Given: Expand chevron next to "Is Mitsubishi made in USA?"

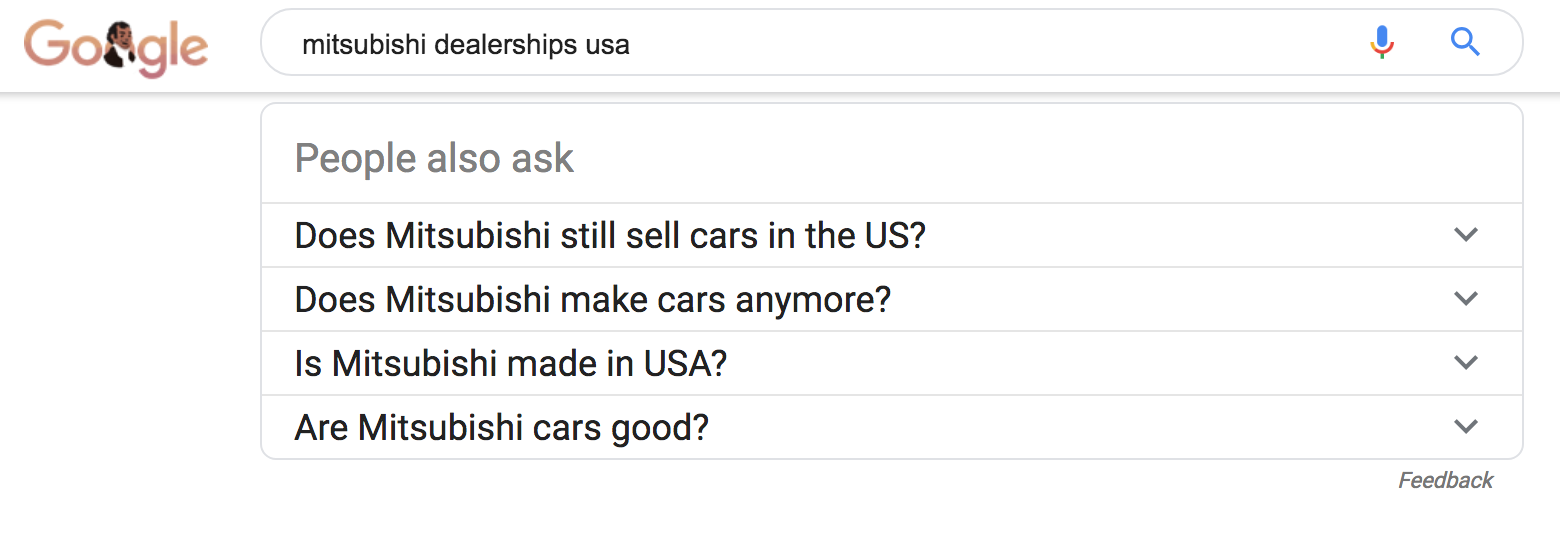Looking at the screenshot, I should pyautogui.click(x=1465, y=363).
